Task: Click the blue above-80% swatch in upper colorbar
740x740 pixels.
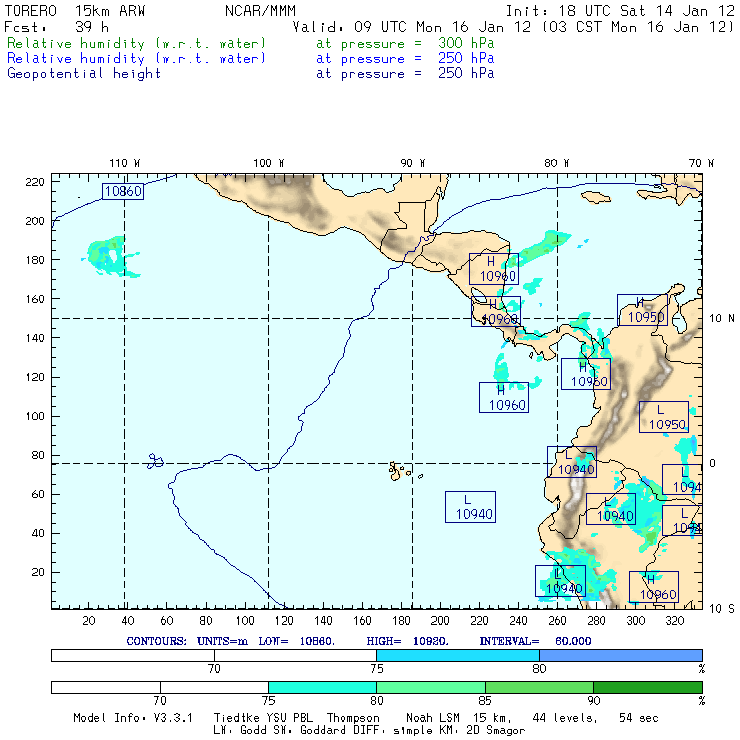Action: coord(621,655)
